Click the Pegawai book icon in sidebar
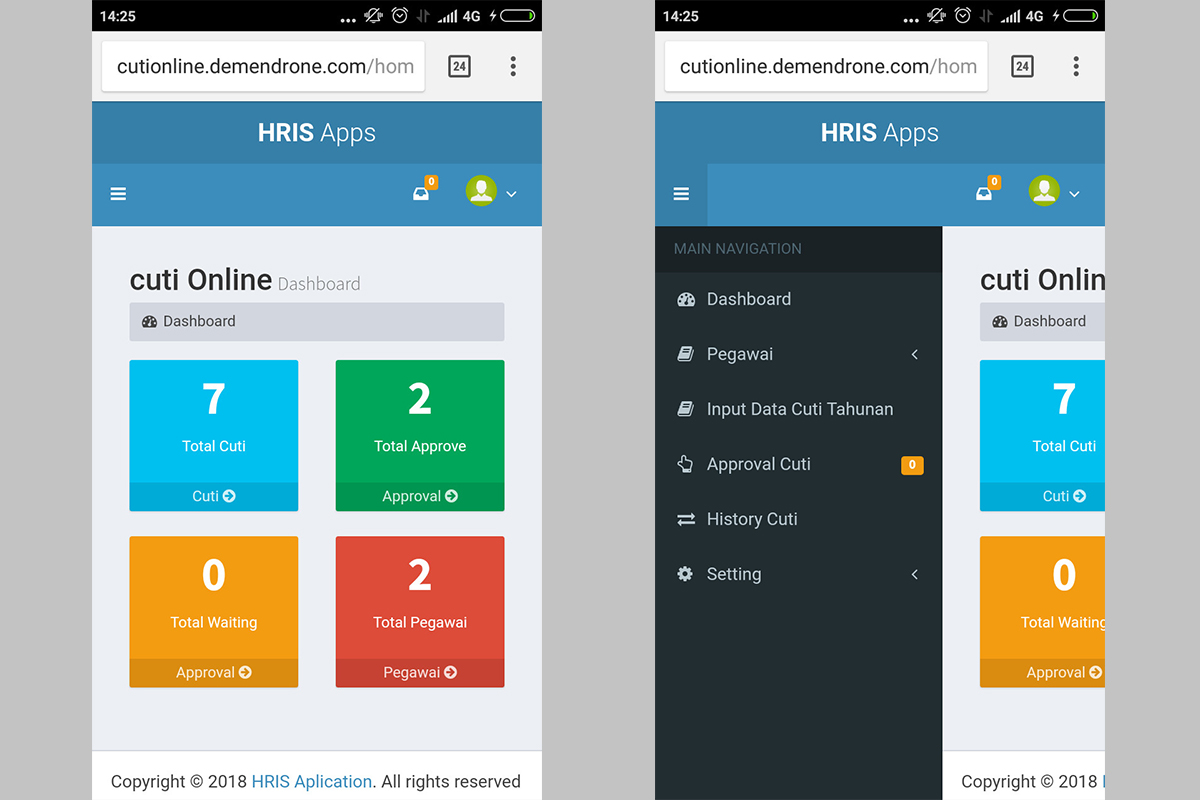This screenshot has width=1200, height=800. (x=685, y=354)
